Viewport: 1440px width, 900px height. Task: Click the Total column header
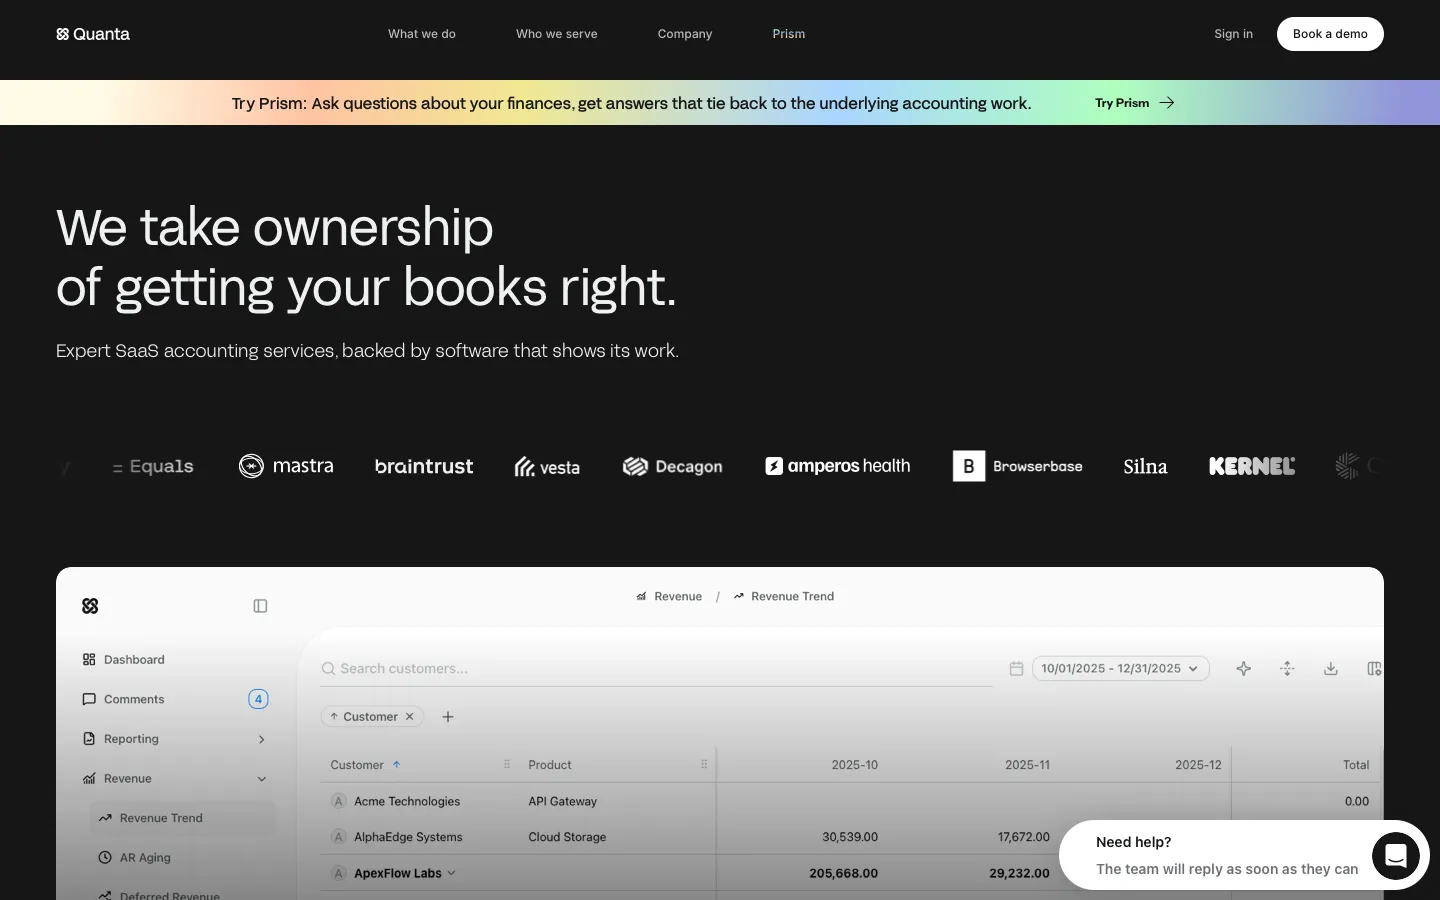[1356, 765]
